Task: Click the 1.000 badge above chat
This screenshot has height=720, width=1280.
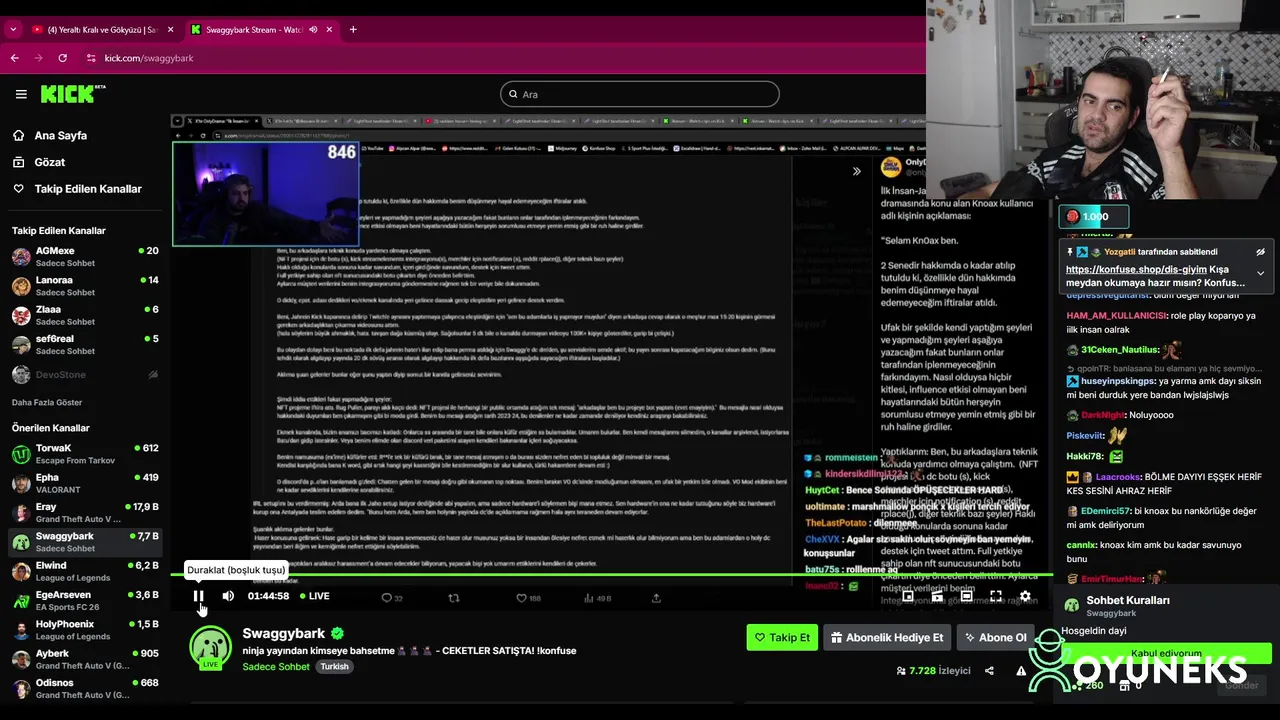Action: 1094,216
